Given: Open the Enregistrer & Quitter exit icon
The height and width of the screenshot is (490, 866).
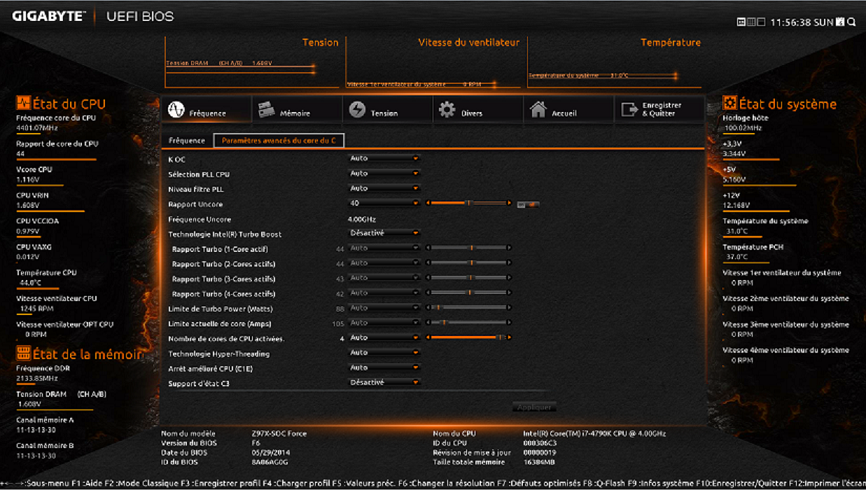Looking at the screenshot, I should click(x=629, y=109).
